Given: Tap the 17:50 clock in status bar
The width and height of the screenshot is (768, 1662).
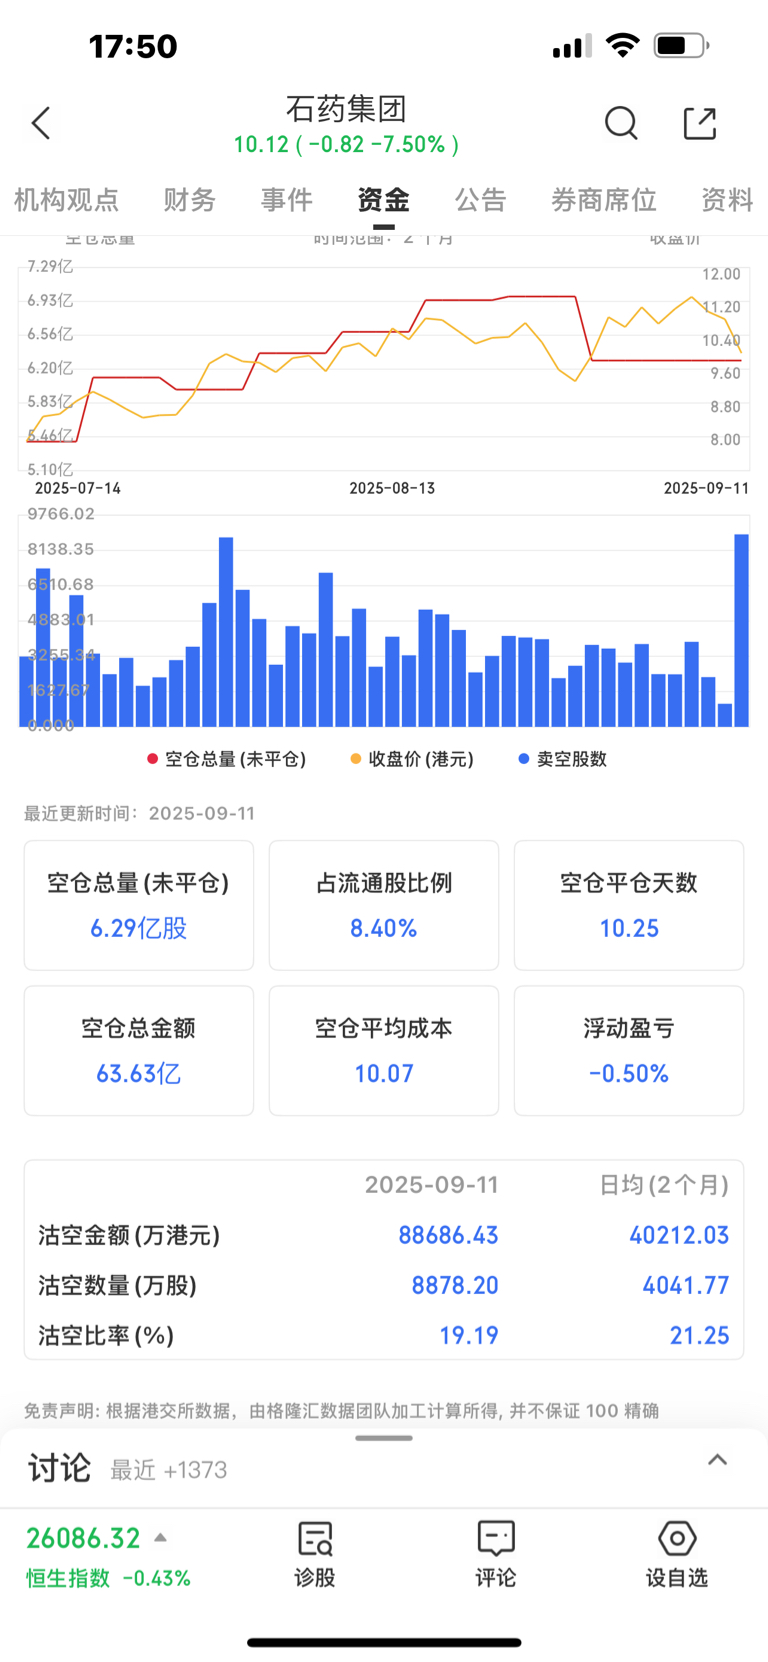Looking at the screenshot, I should pyautogui.click(x=133, y=46).
